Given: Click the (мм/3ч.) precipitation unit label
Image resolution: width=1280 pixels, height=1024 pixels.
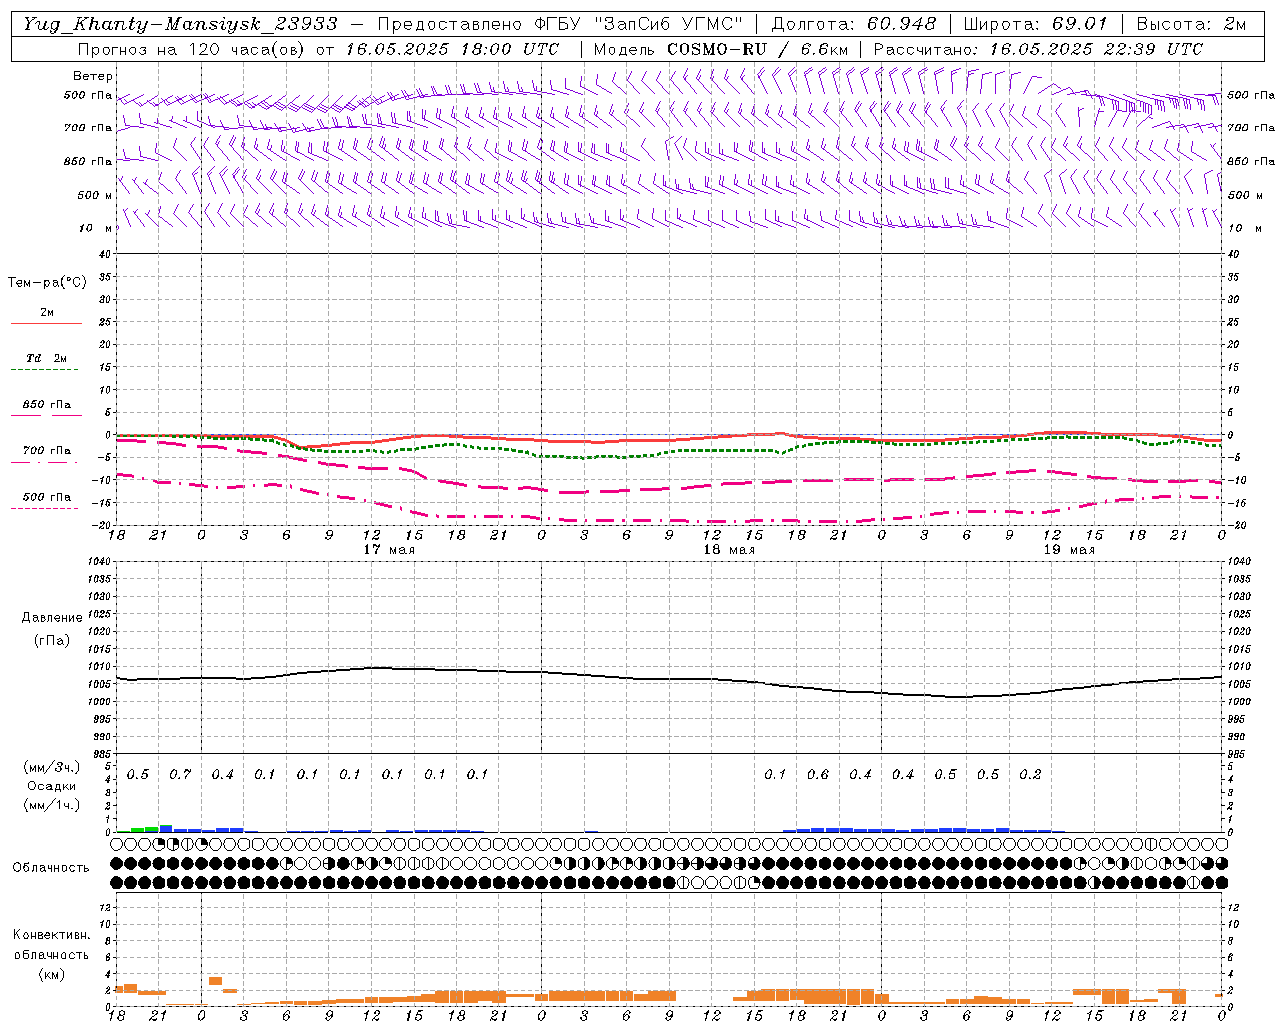Looking at the screenshot, I should tap(51, 767).
